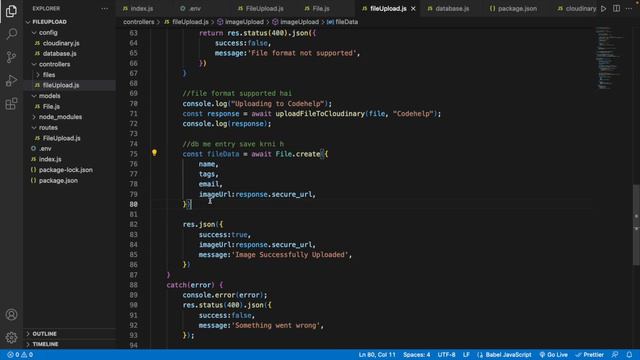640x360 pixels.
Task: Expand the TIMELINE section
Action: [45, 344]
